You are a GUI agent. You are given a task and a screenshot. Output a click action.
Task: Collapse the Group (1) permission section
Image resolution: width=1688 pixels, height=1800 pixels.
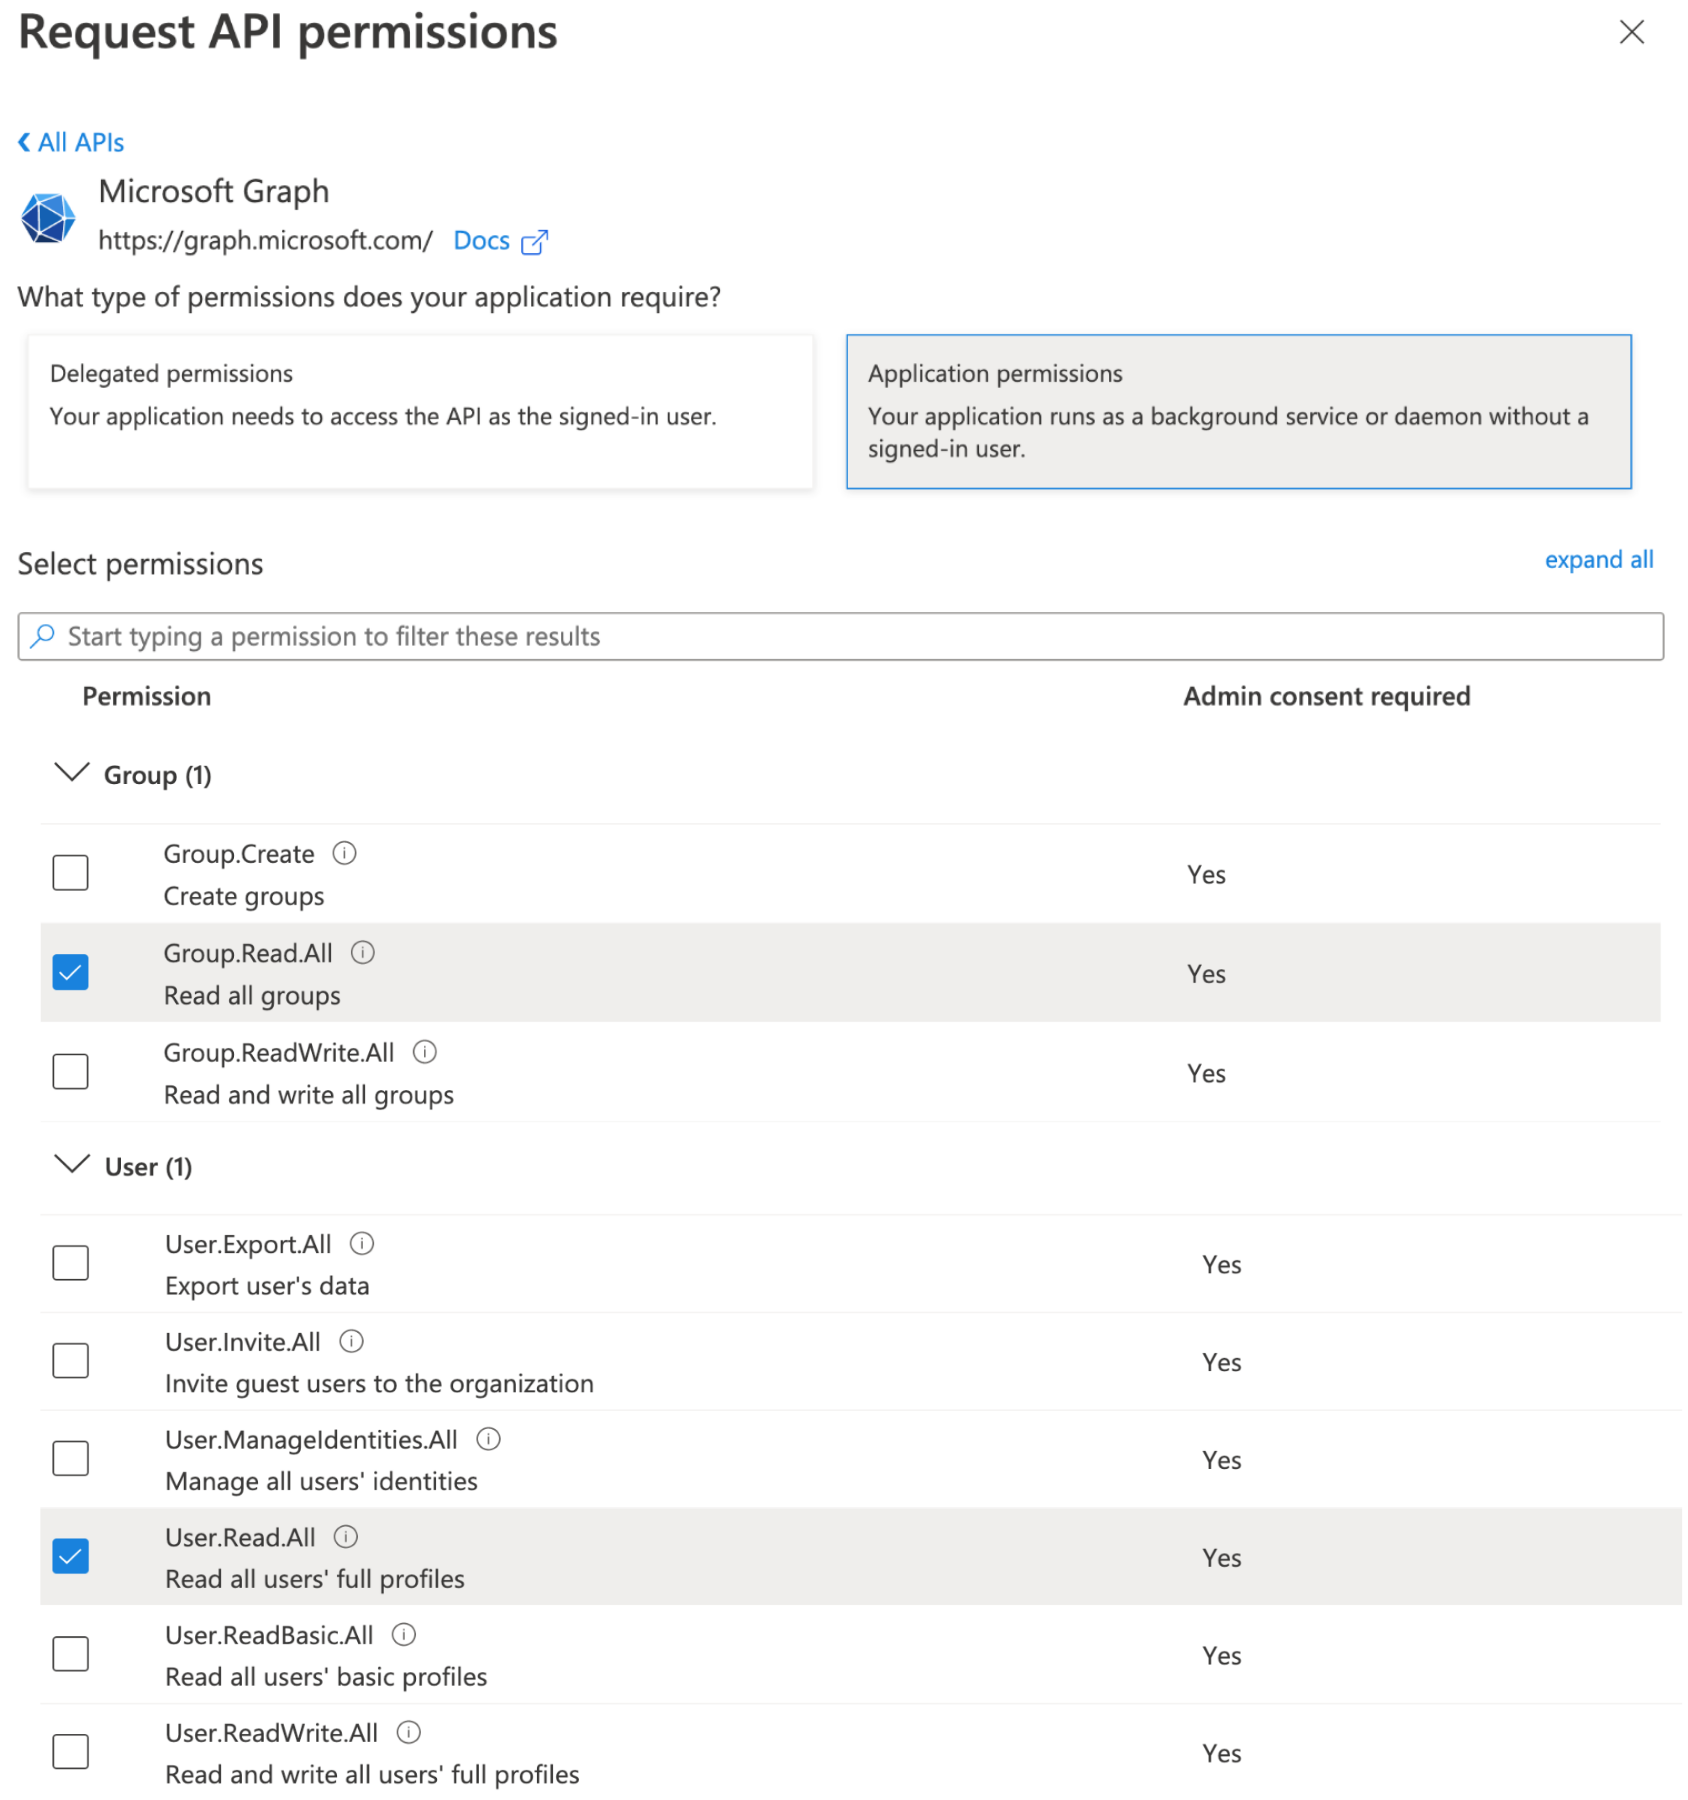(x=72, y=773)
